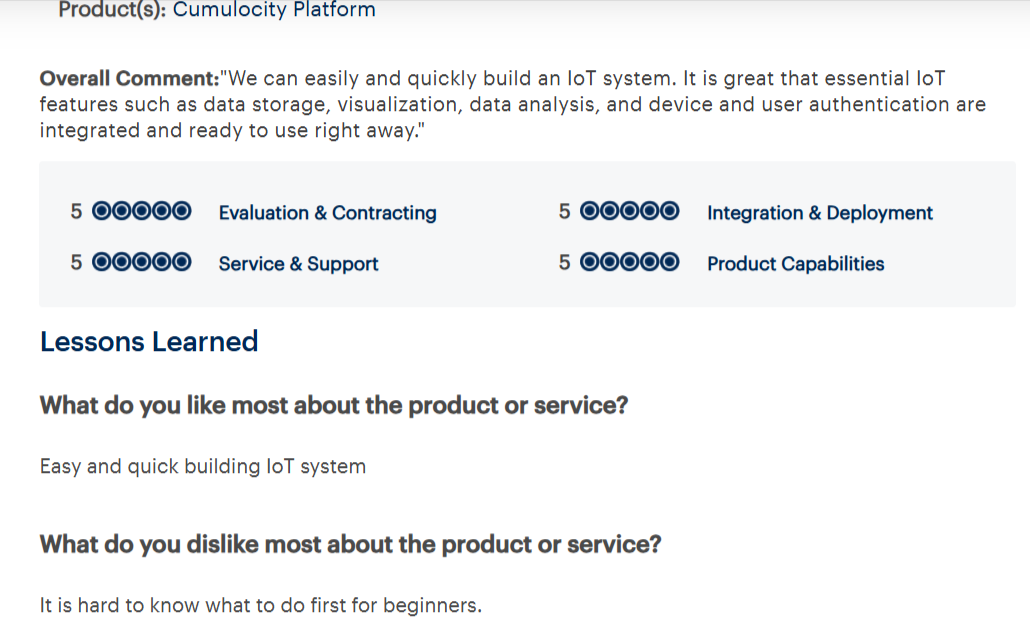
Task: Click the Integration & Deployment rating dots
Action: (629, 211)
